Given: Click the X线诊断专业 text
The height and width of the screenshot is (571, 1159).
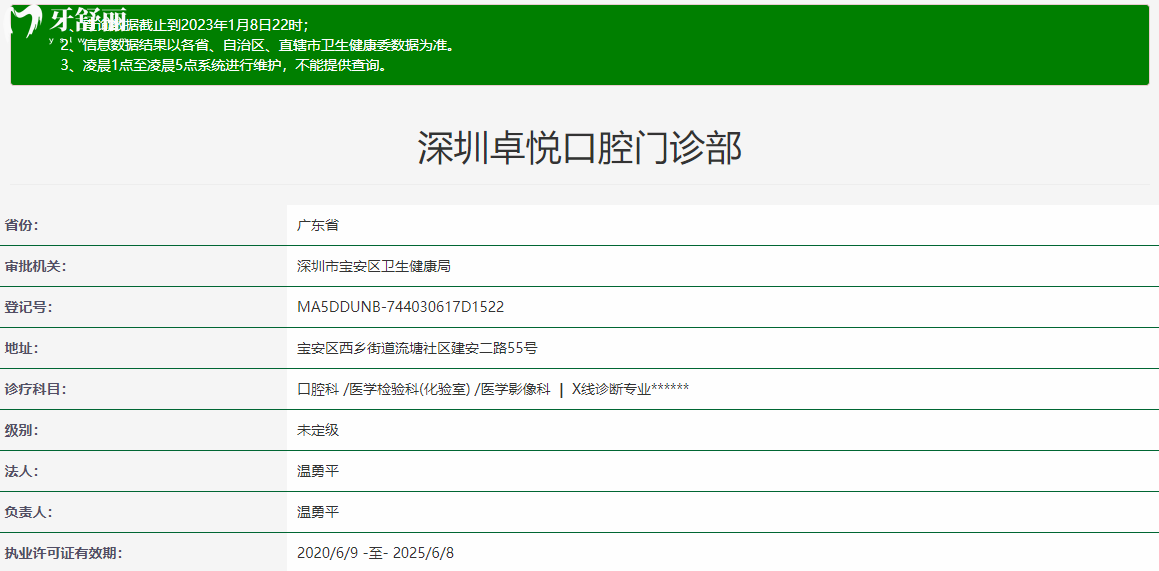Looking at the screenshot, I should [611, 389].
